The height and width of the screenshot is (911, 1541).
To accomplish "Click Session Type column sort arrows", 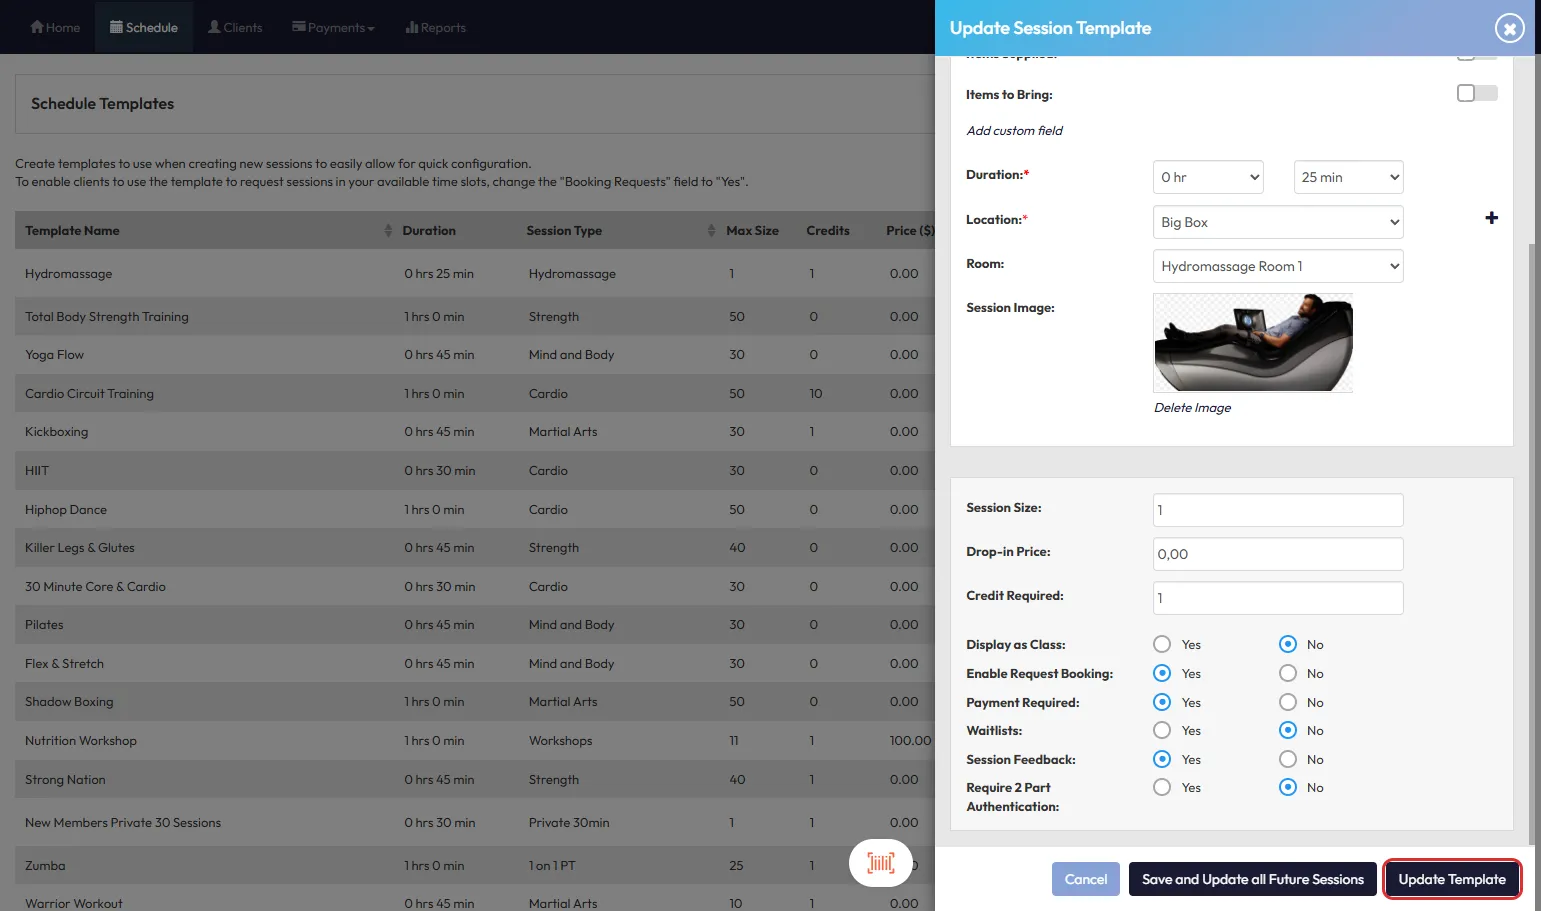I will [711, 231].
